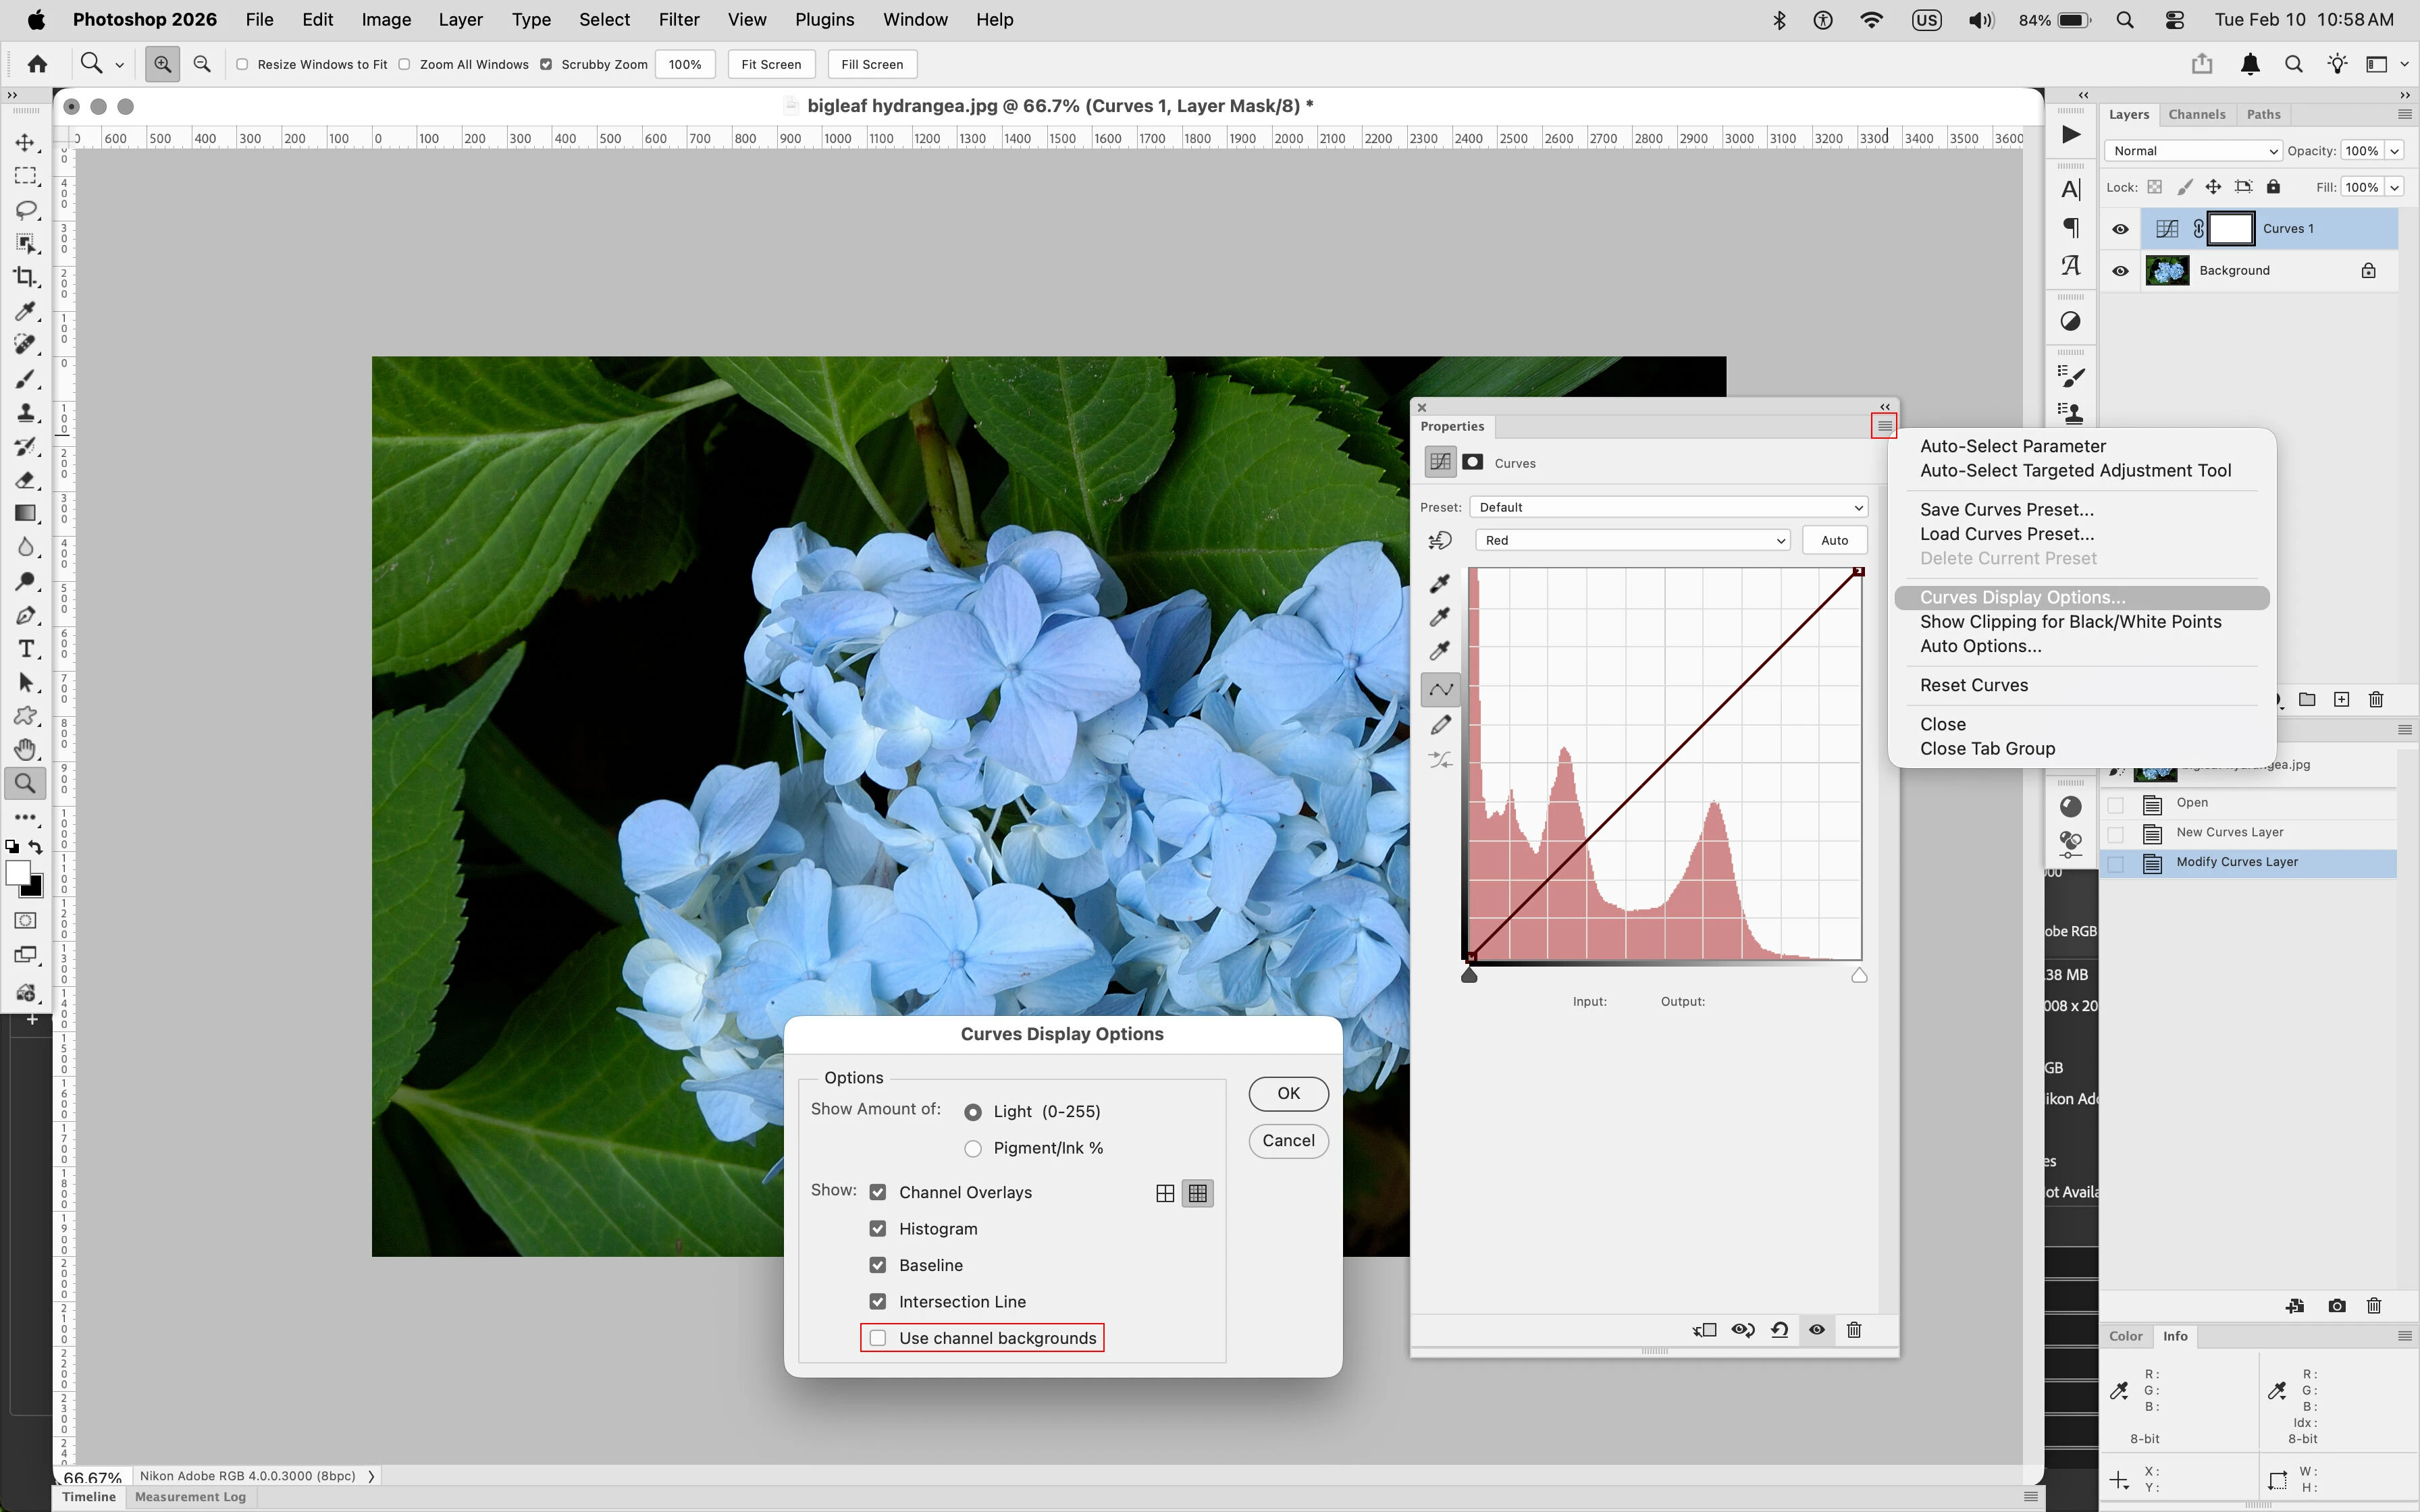This screenshot has height=1512, width=2420.
Task: Open the Red channel dropdown
Action: point(1632,540)
